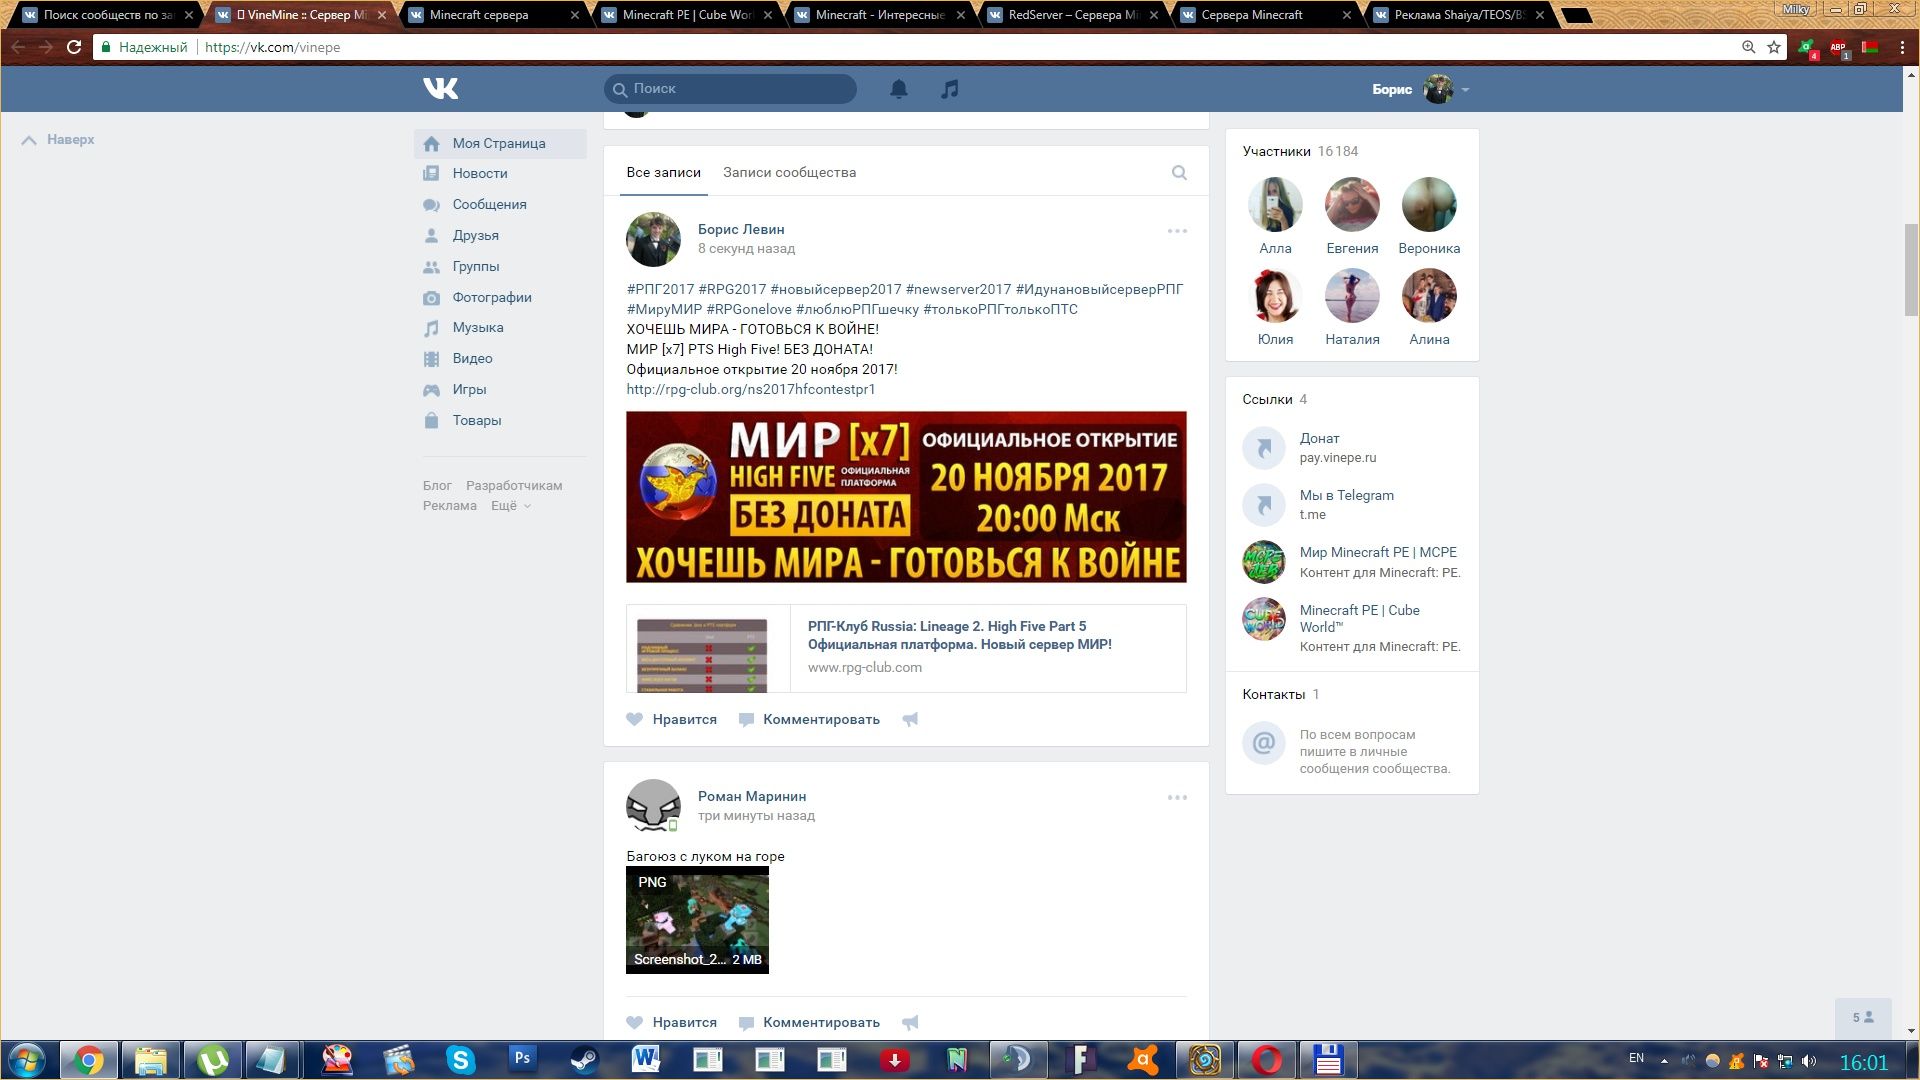Open Microsoft Word from the taskbar
This screenshot has height=1080, width=1920.
pyautogui.click(x=646, y=1060)
